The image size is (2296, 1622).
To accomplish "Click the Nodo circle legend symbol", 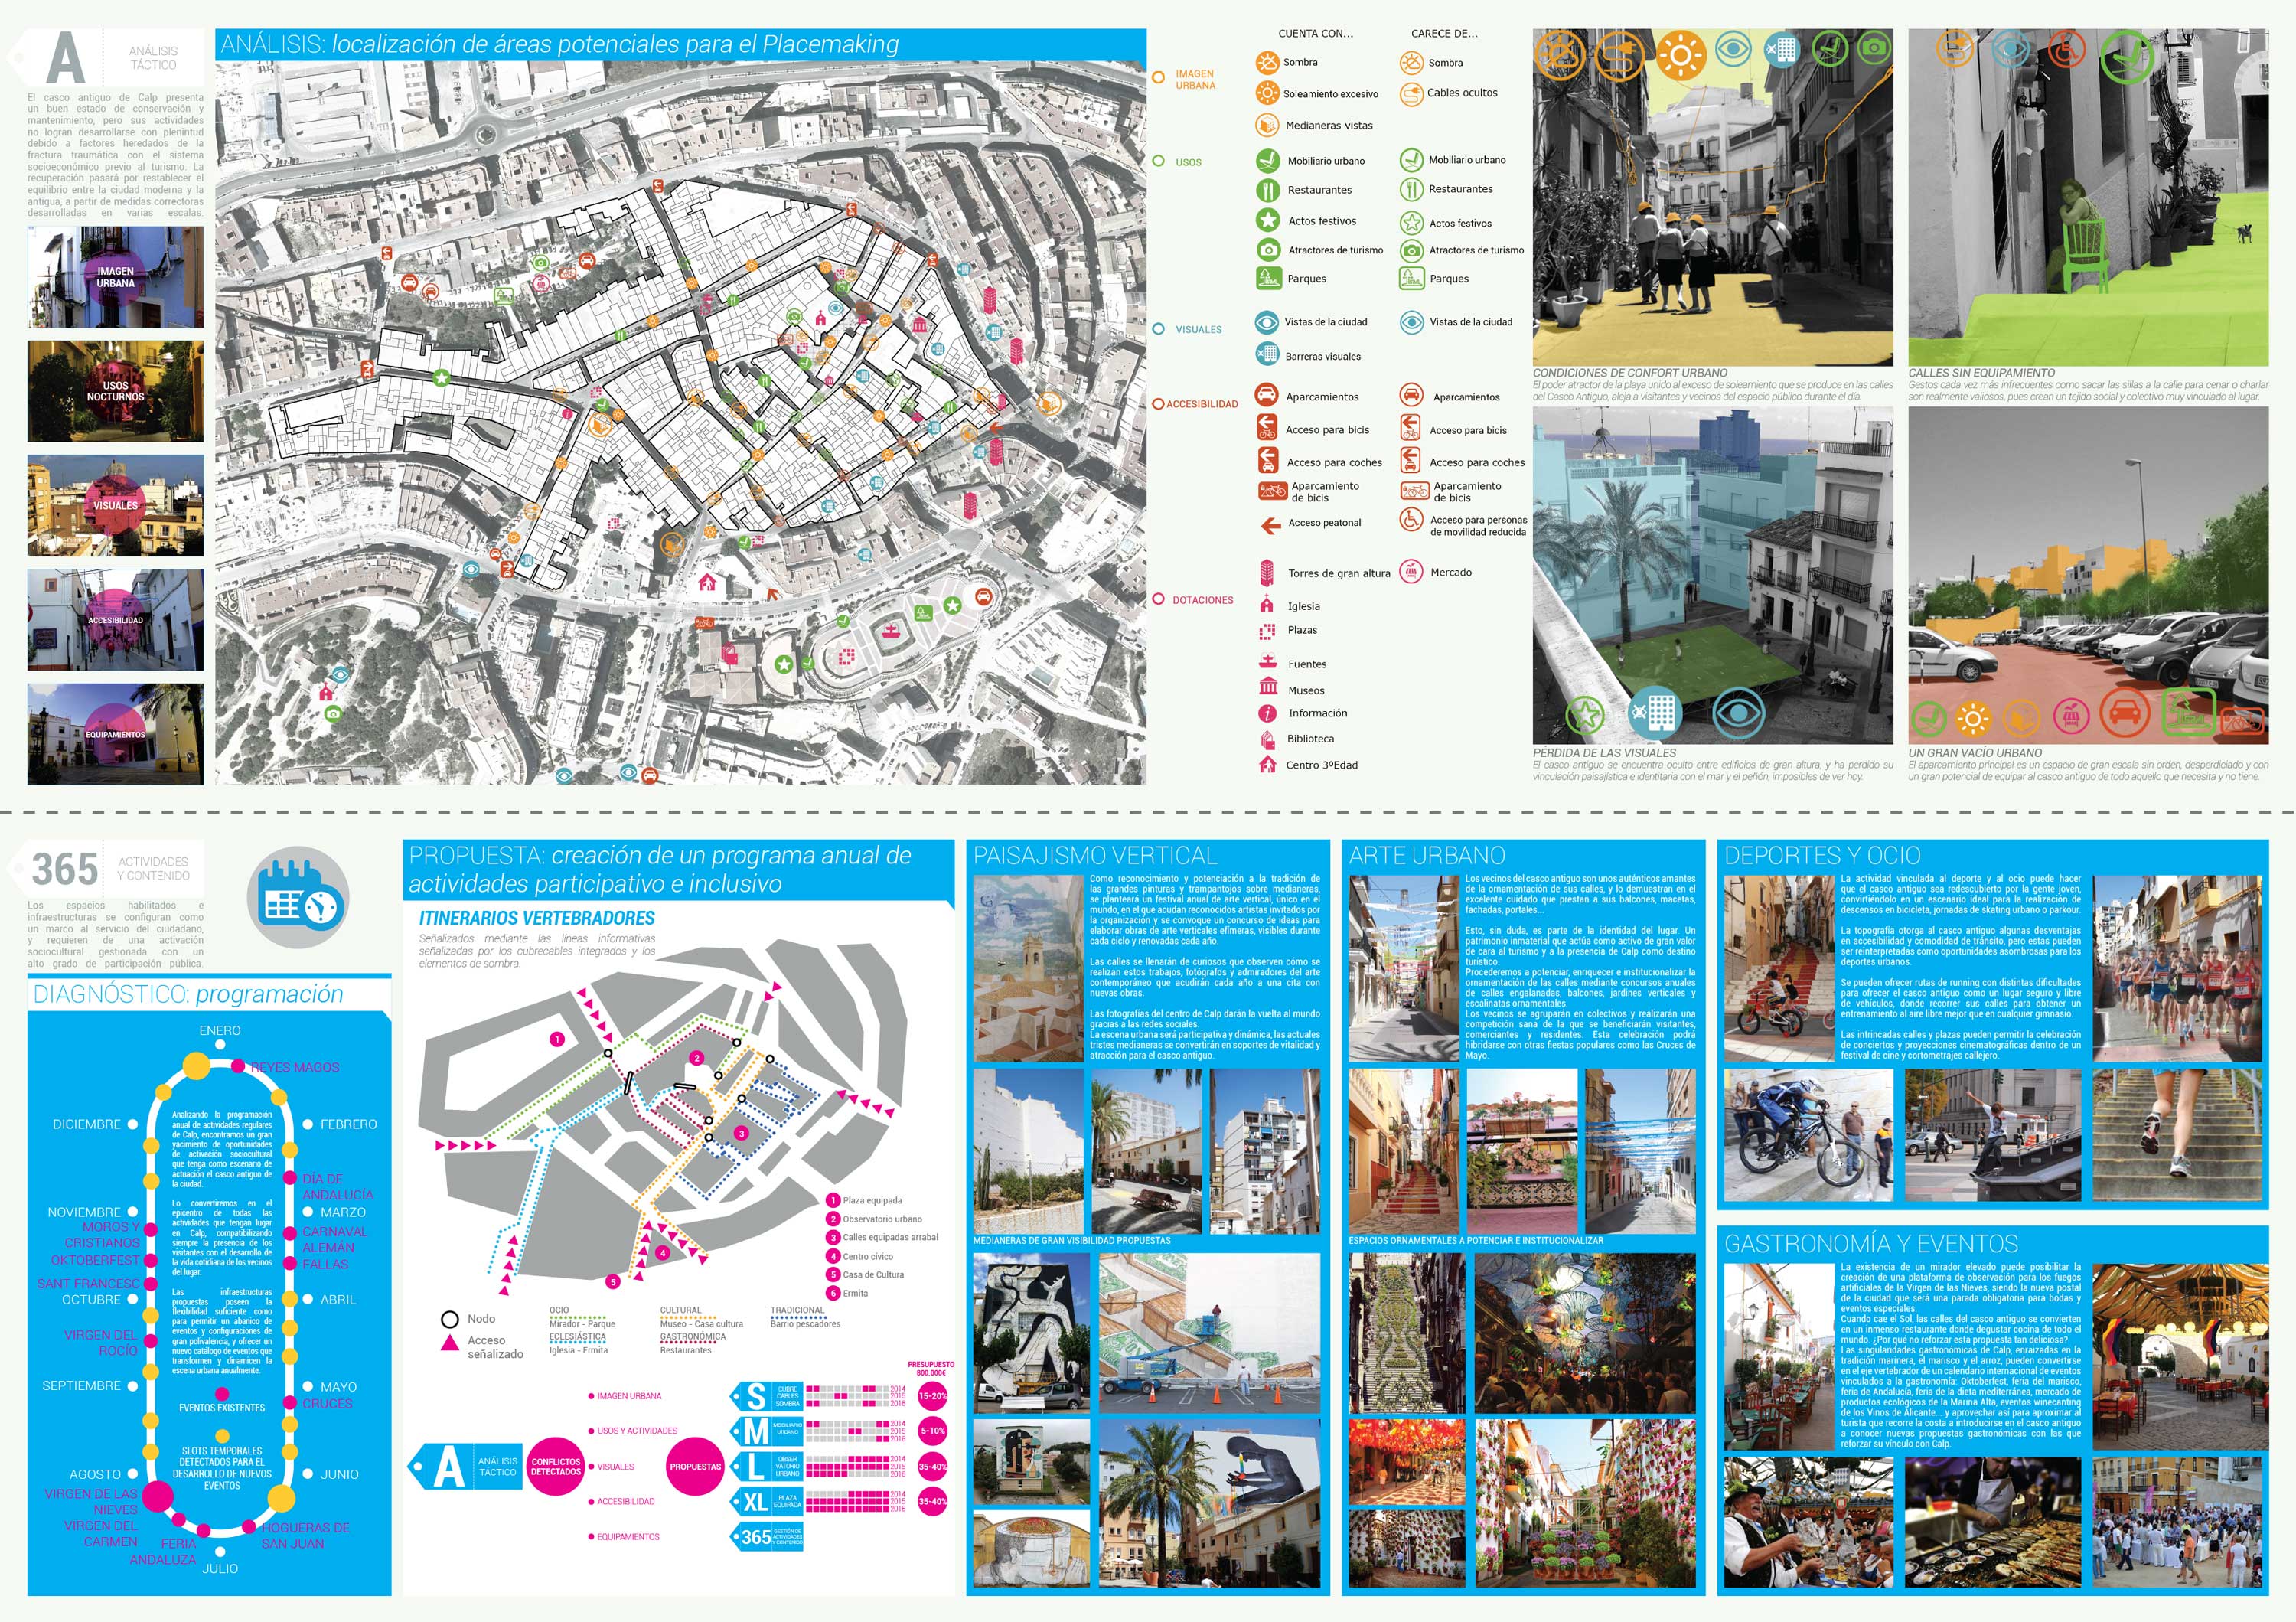I will [450, 1319].
